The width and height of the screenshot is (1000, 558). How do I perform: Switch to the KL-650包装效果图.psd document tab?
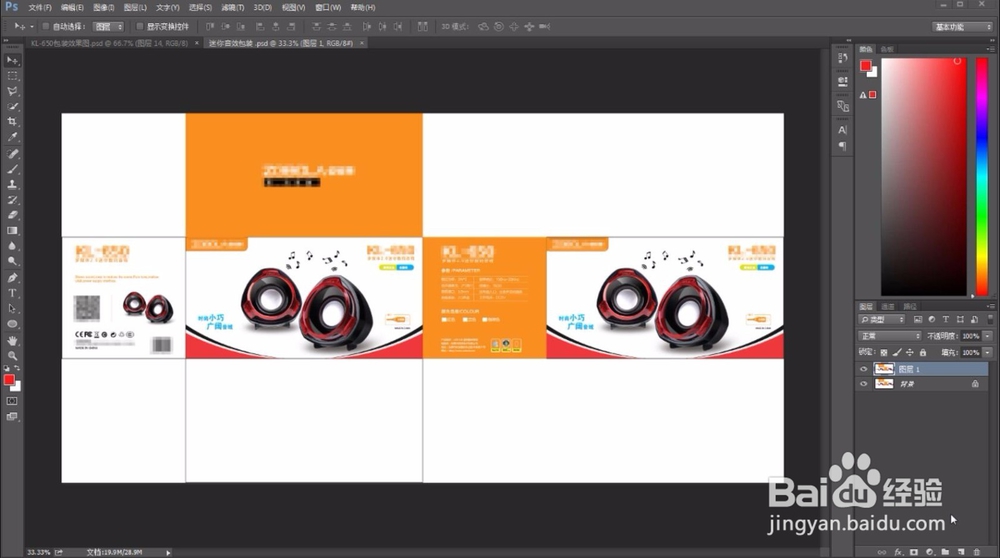[x=109, y=43]
